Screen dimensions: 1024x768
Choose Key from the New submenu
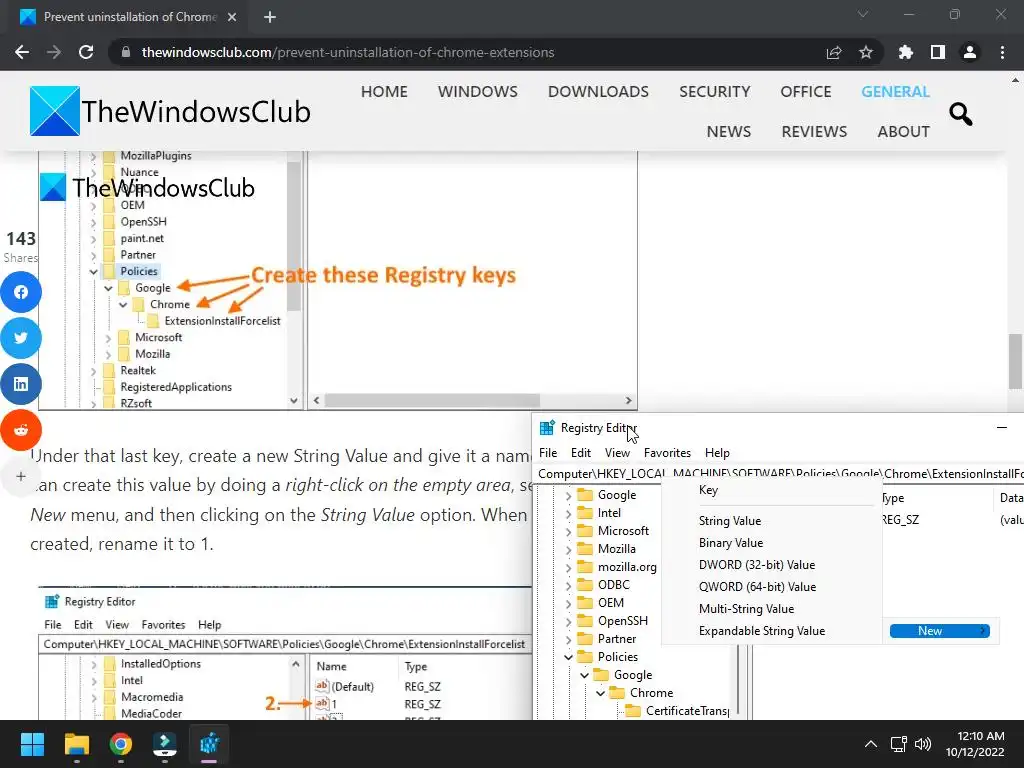point(708,490)
